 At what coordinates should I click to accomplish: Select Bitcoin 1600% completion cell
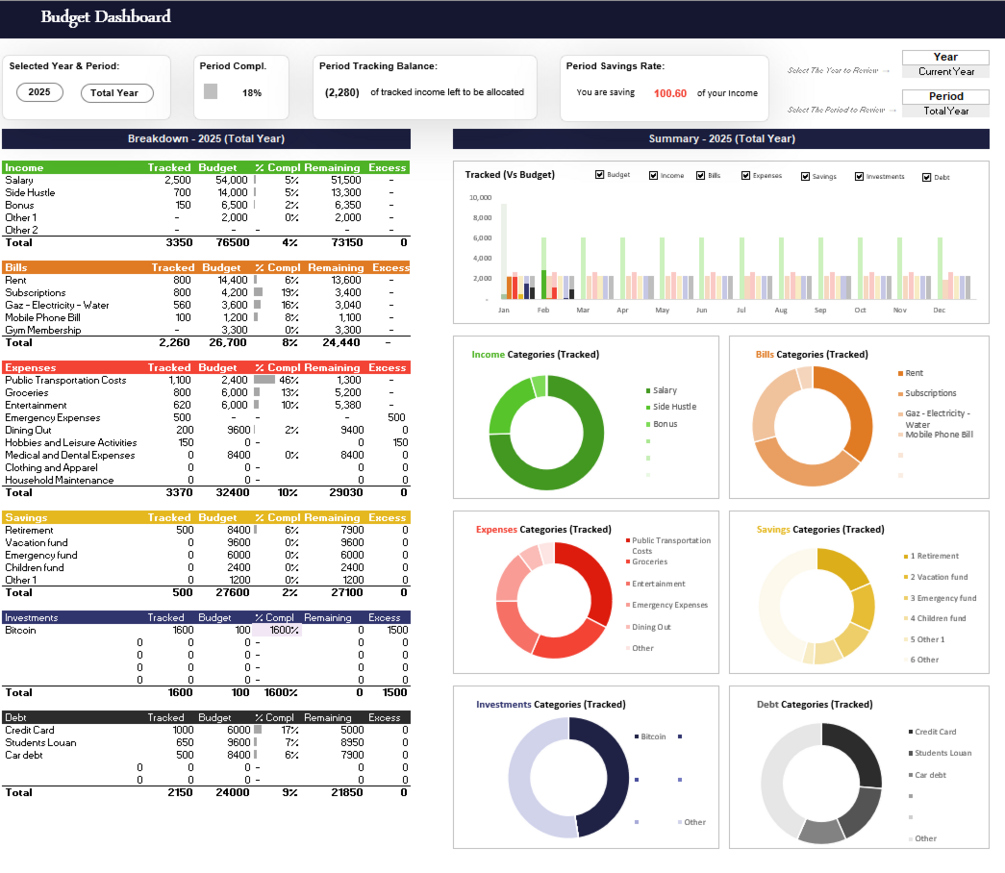[278, 630]
